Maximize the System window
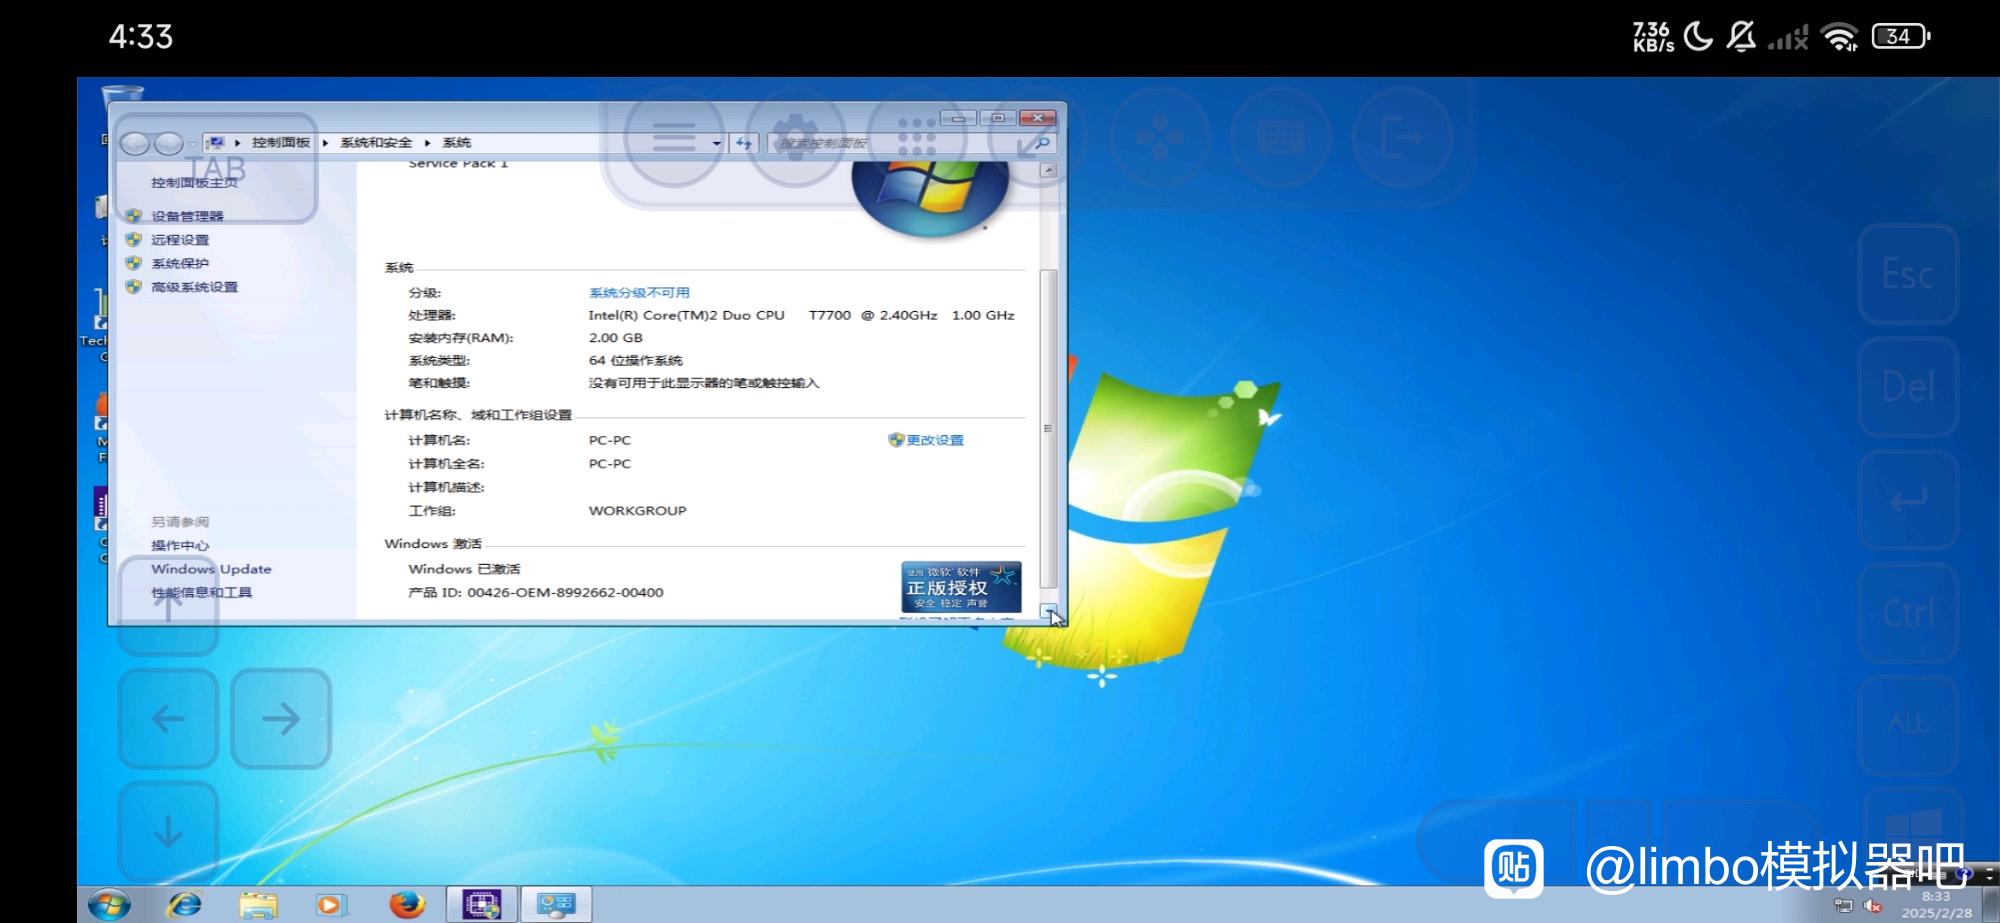Viewport: 2000px width, 923px height. pyautogui.click(x=997, y=118)
